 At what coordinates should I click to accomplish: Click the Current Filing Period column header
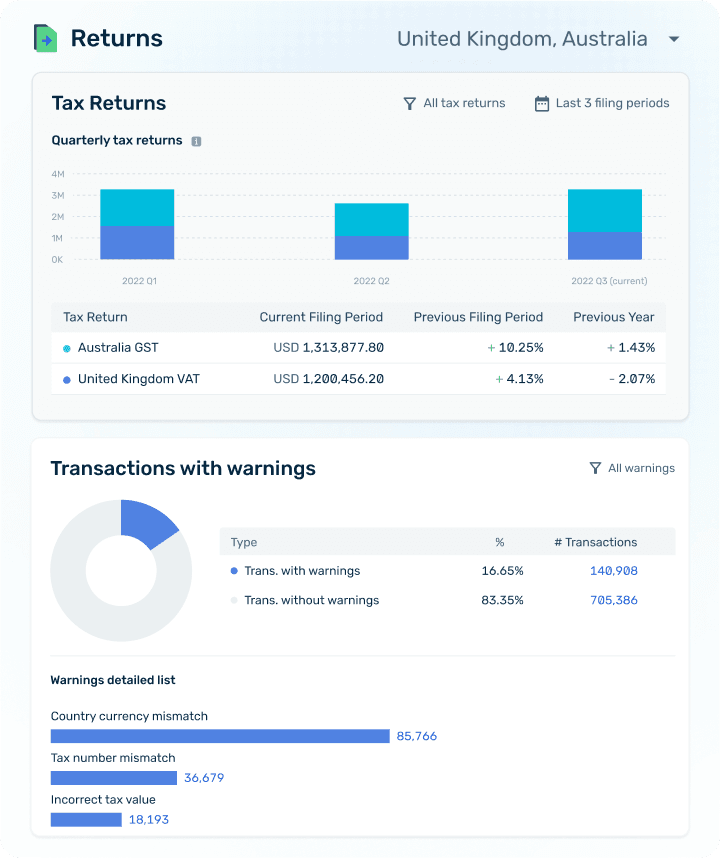coord(321,317)
